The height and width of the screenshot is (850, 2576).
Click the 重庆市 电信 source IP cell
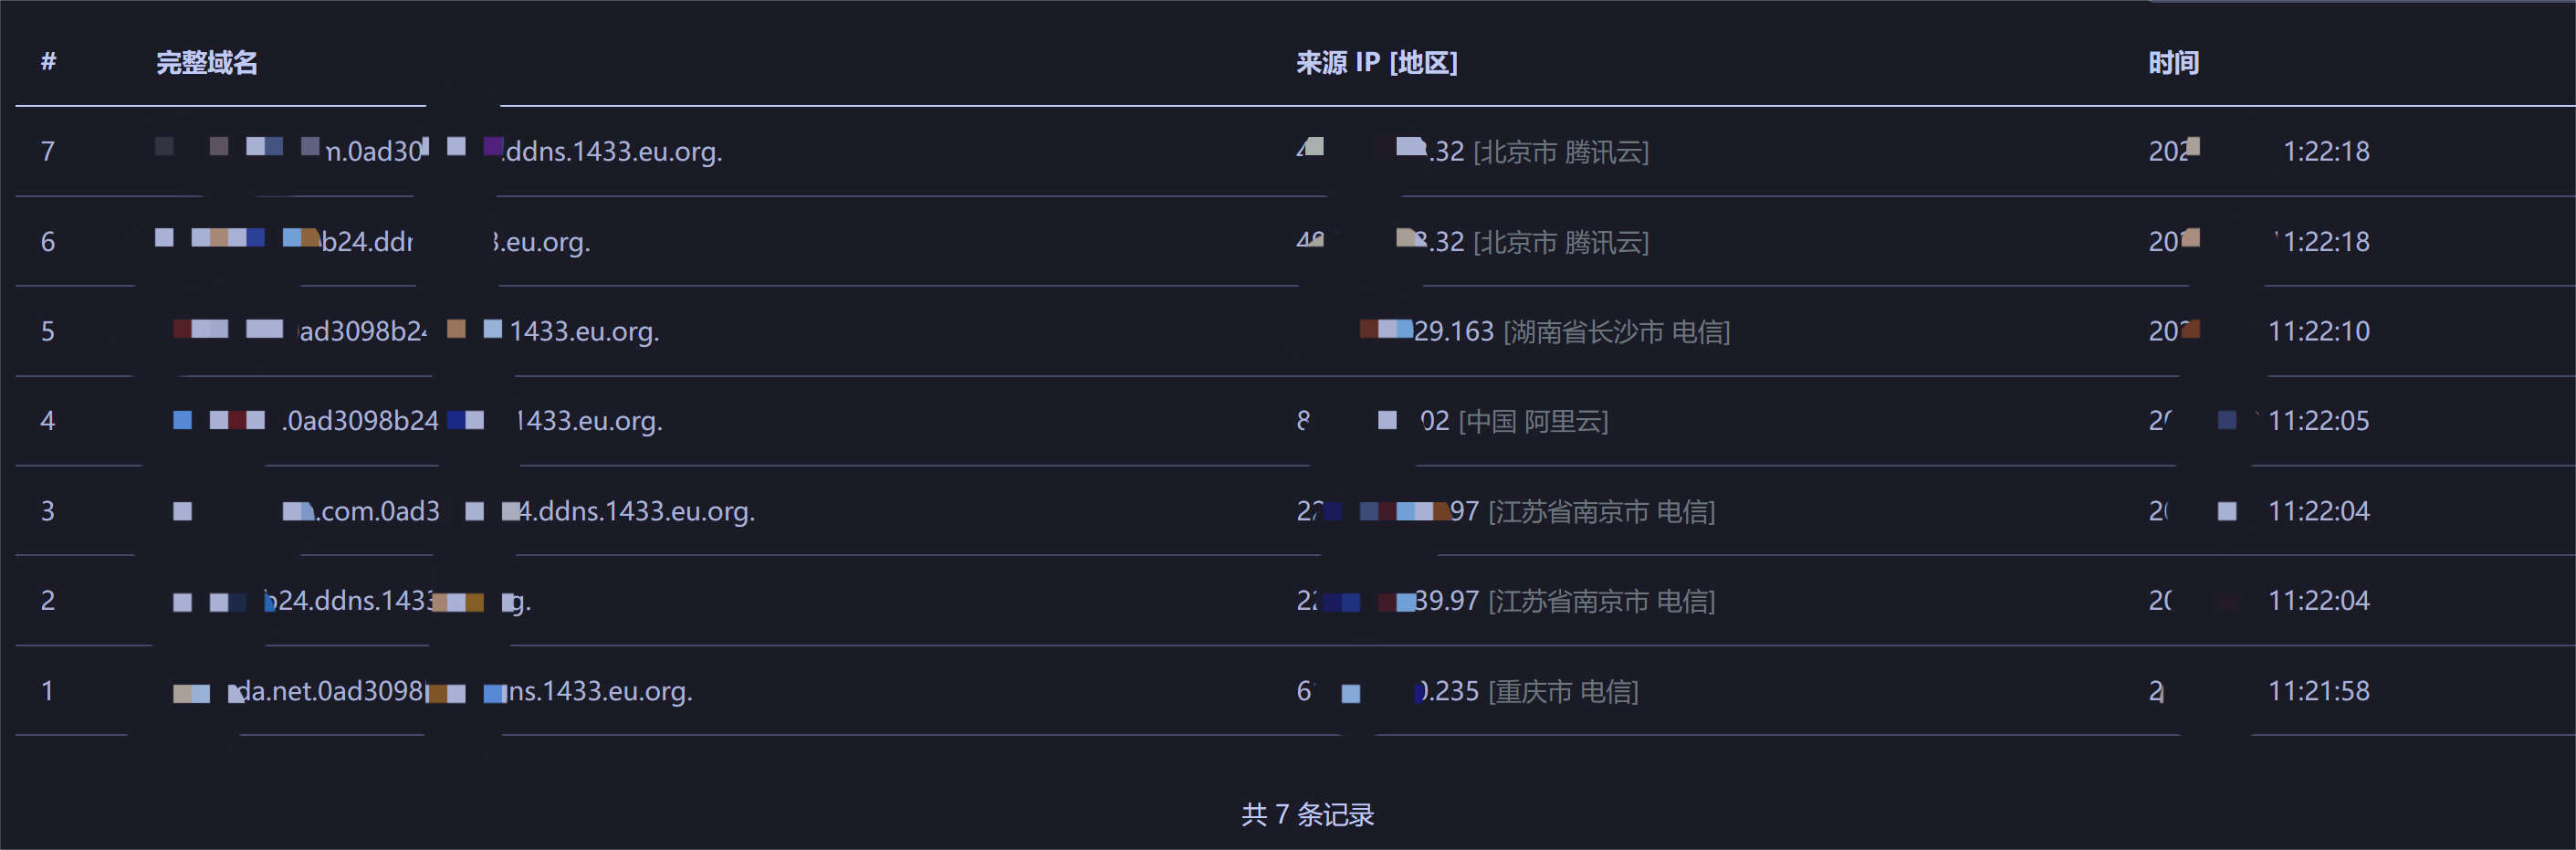(x=1467, y=691)
